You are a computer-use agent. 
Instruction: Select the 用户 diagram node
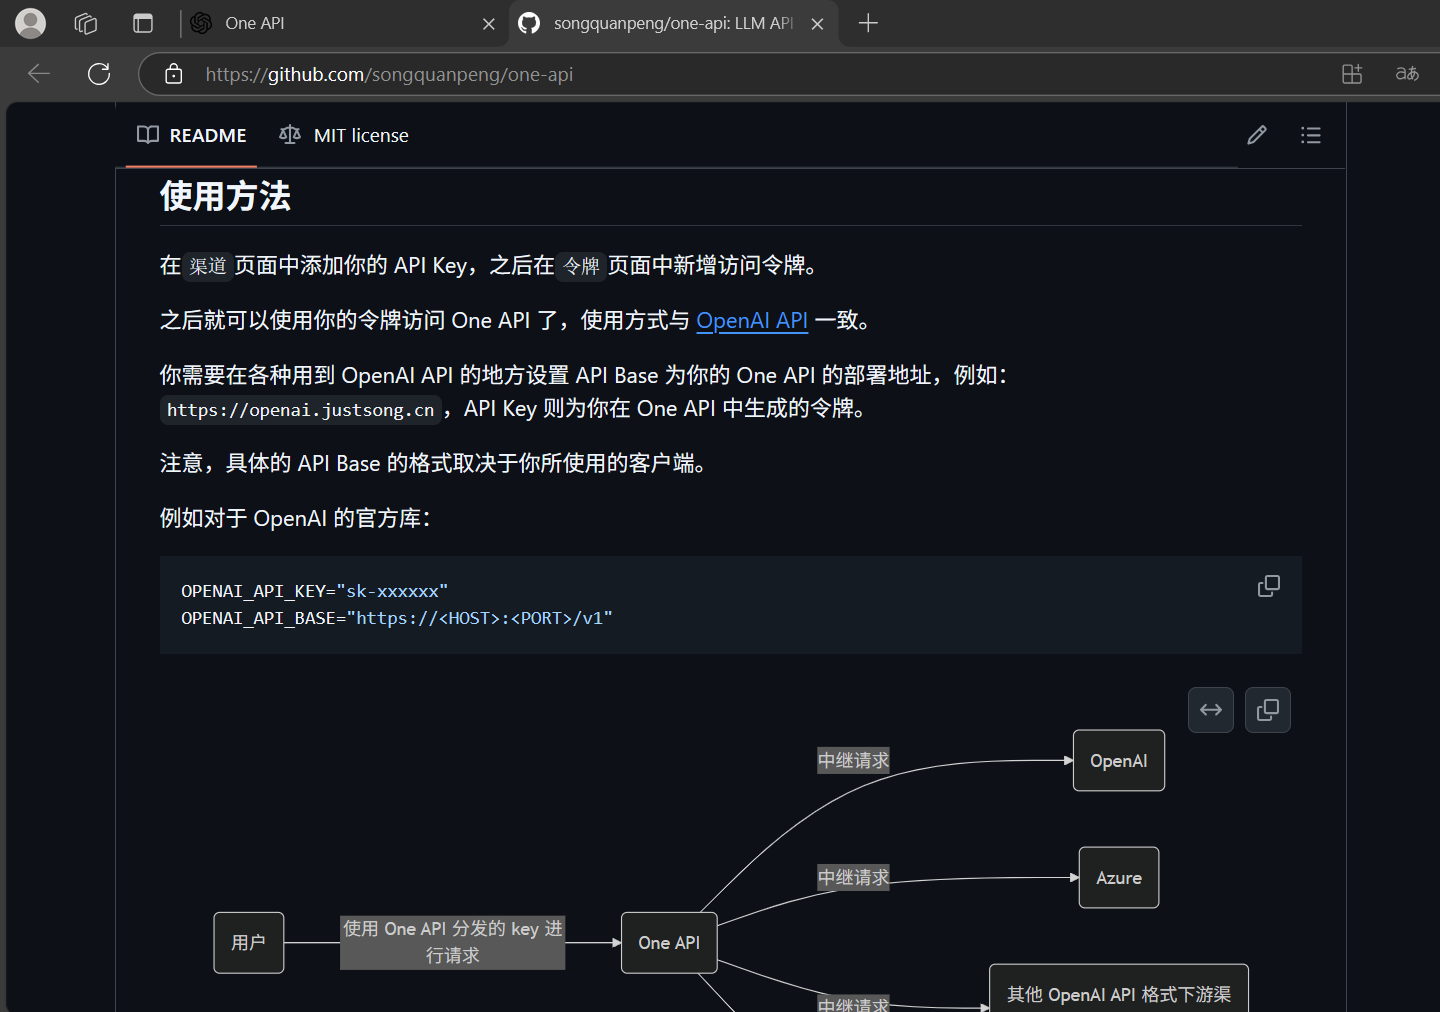pyautogui.click(x=249, y=943)
